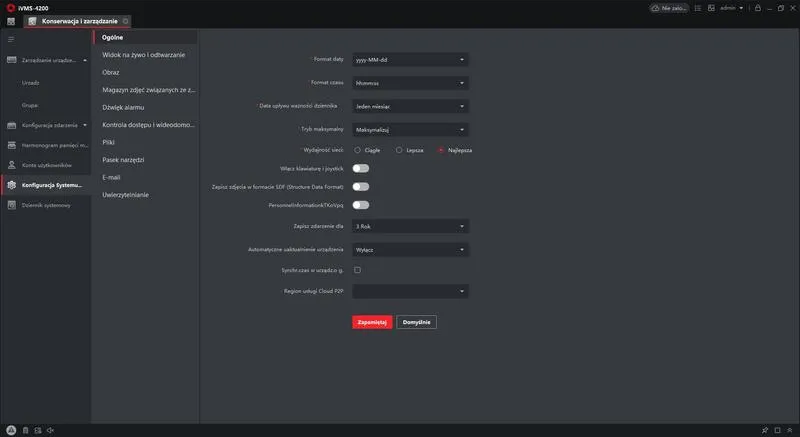This screenshot has height=437, width=800.
Task: Open Konta użytkowników in the sidebar
Action: (x=46, y=164)
